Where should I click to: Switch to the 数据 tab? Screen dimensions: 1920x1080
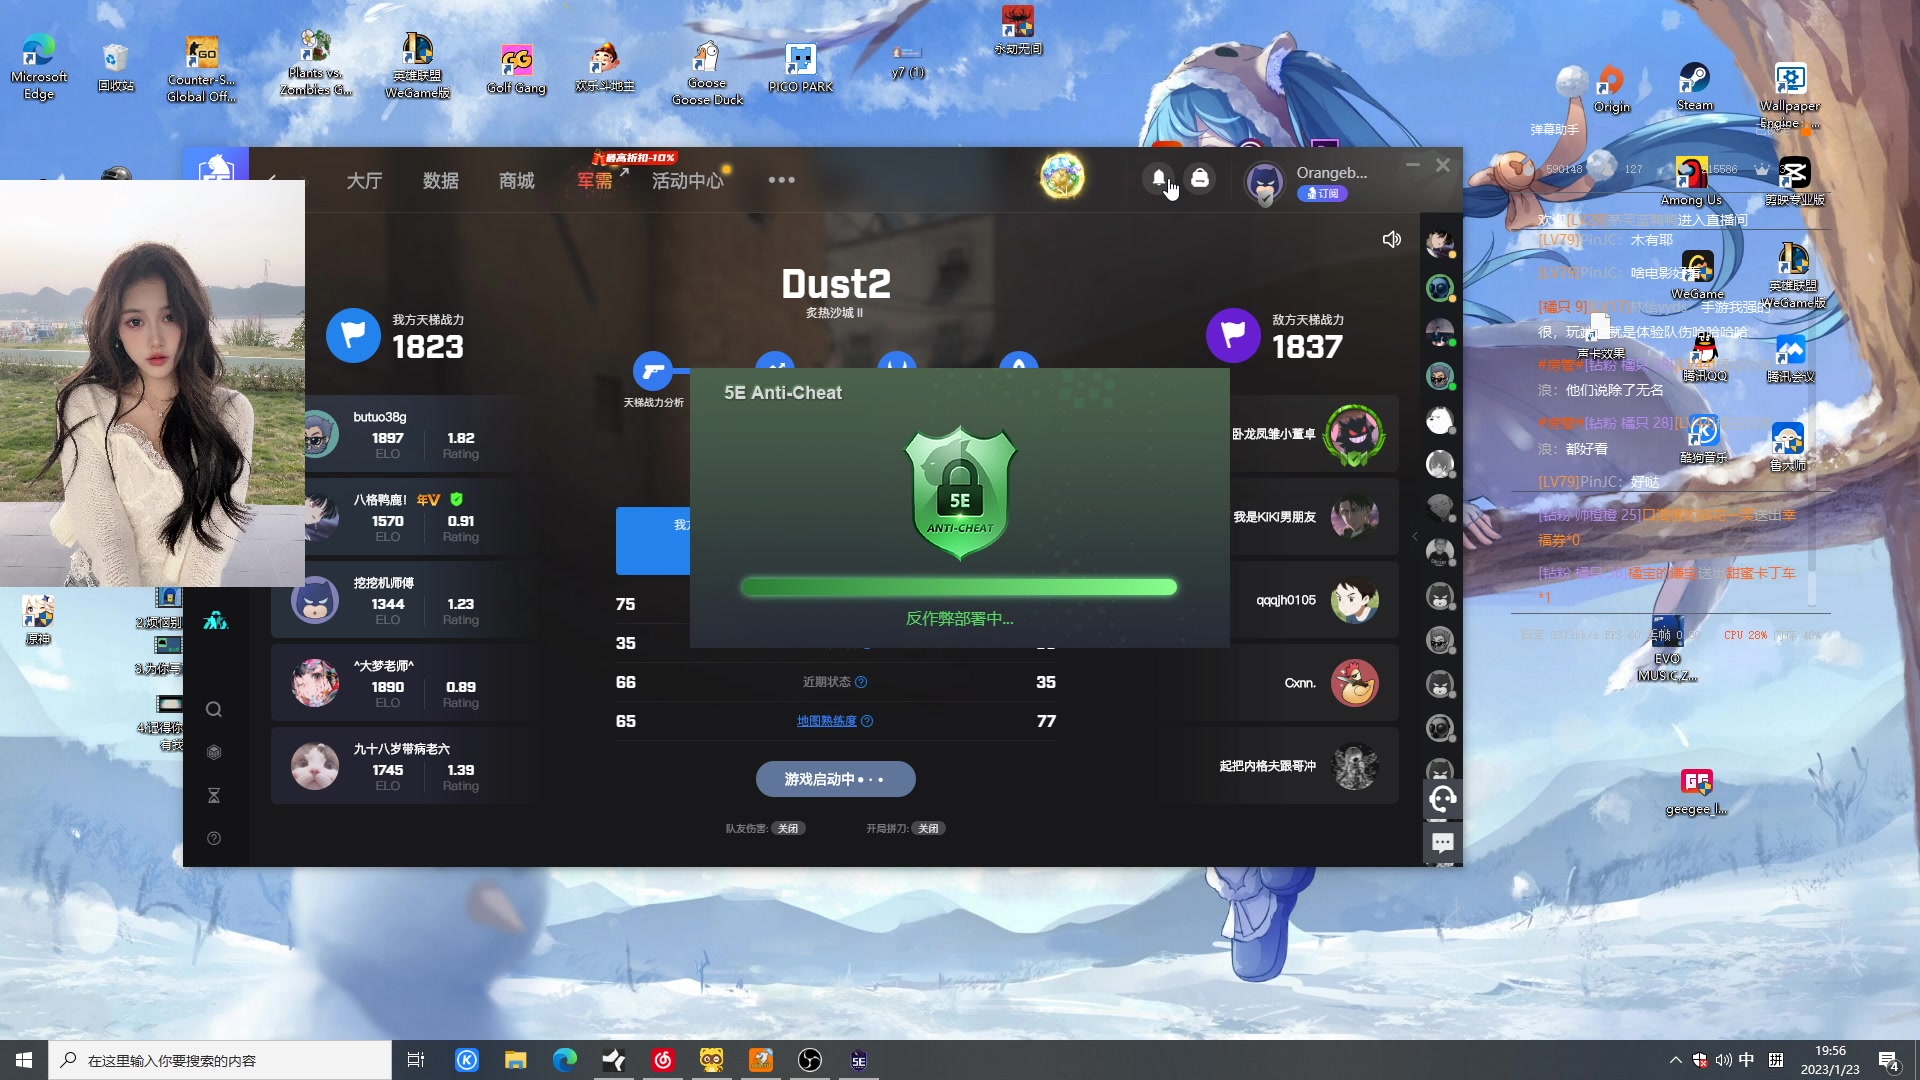(440, 181)
